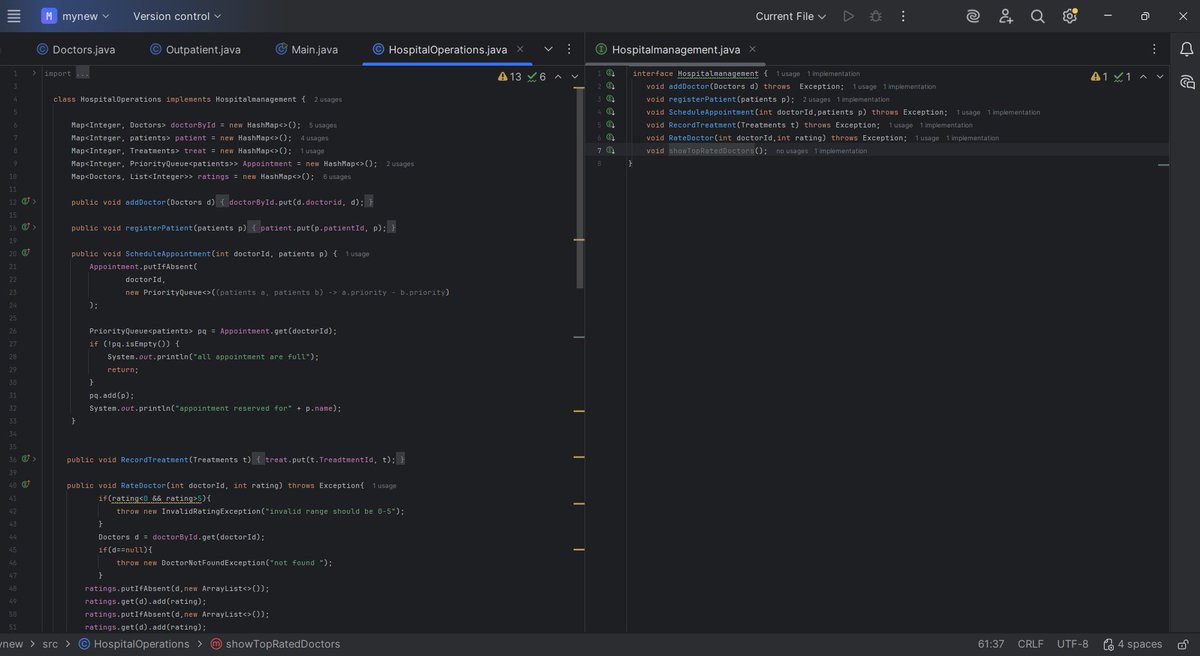Screen dimensions: 1200x656
Task: Open Code With Me add-user icon
Action: coord(1005,16)
